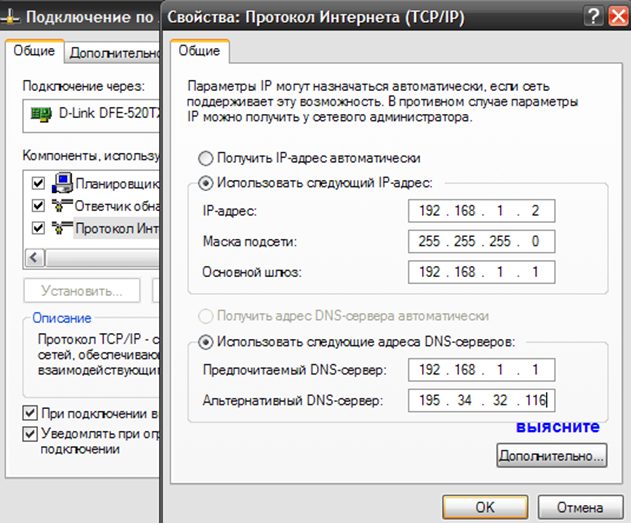Open the Общие tab in the connection window
This screenshot has height=523, width=631.
(35, 51)
